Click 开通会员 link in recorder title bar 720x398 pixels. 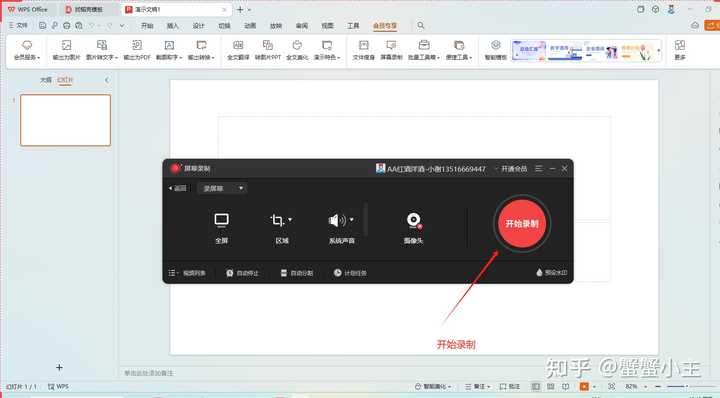pyautogui.click(x=514, y=168)
